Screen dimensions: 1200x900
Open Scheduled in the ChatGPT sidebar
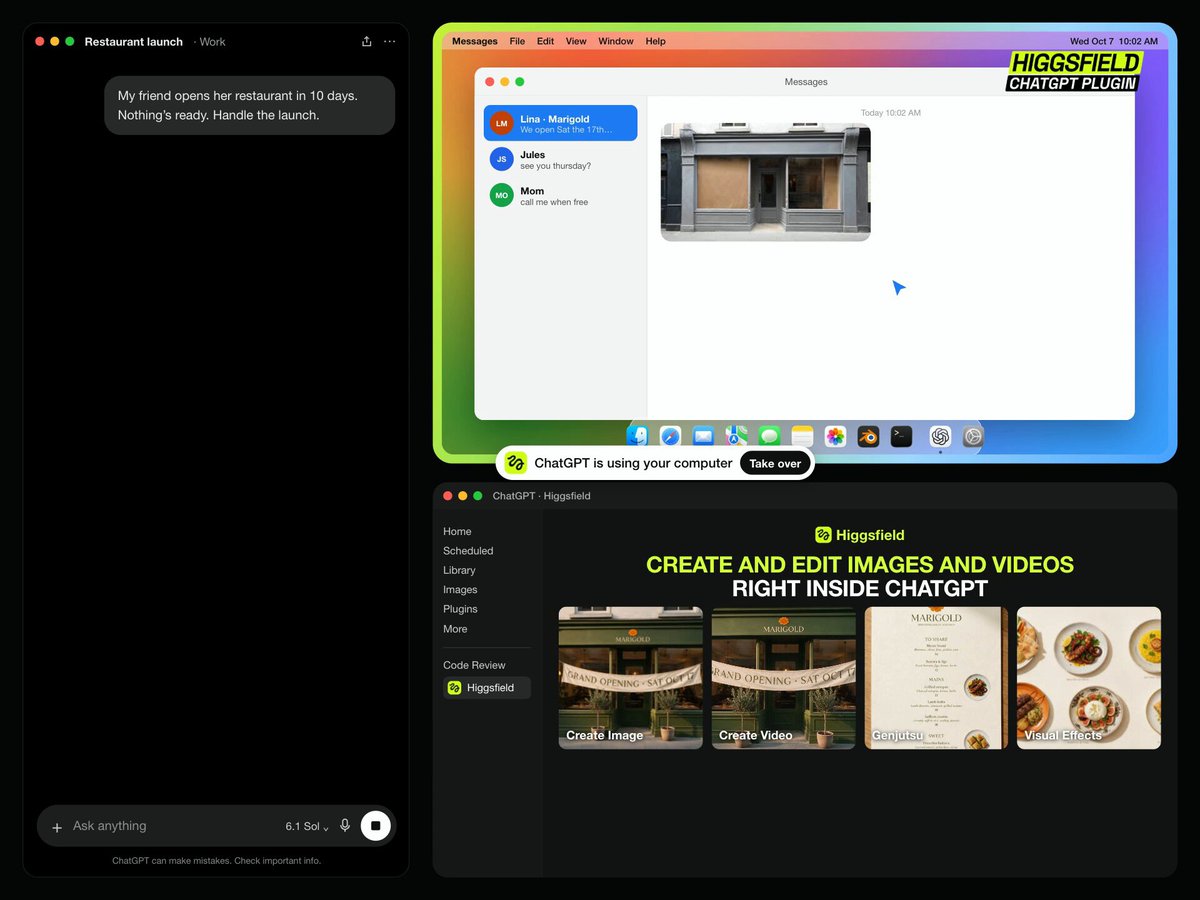[x=468, y=551]
